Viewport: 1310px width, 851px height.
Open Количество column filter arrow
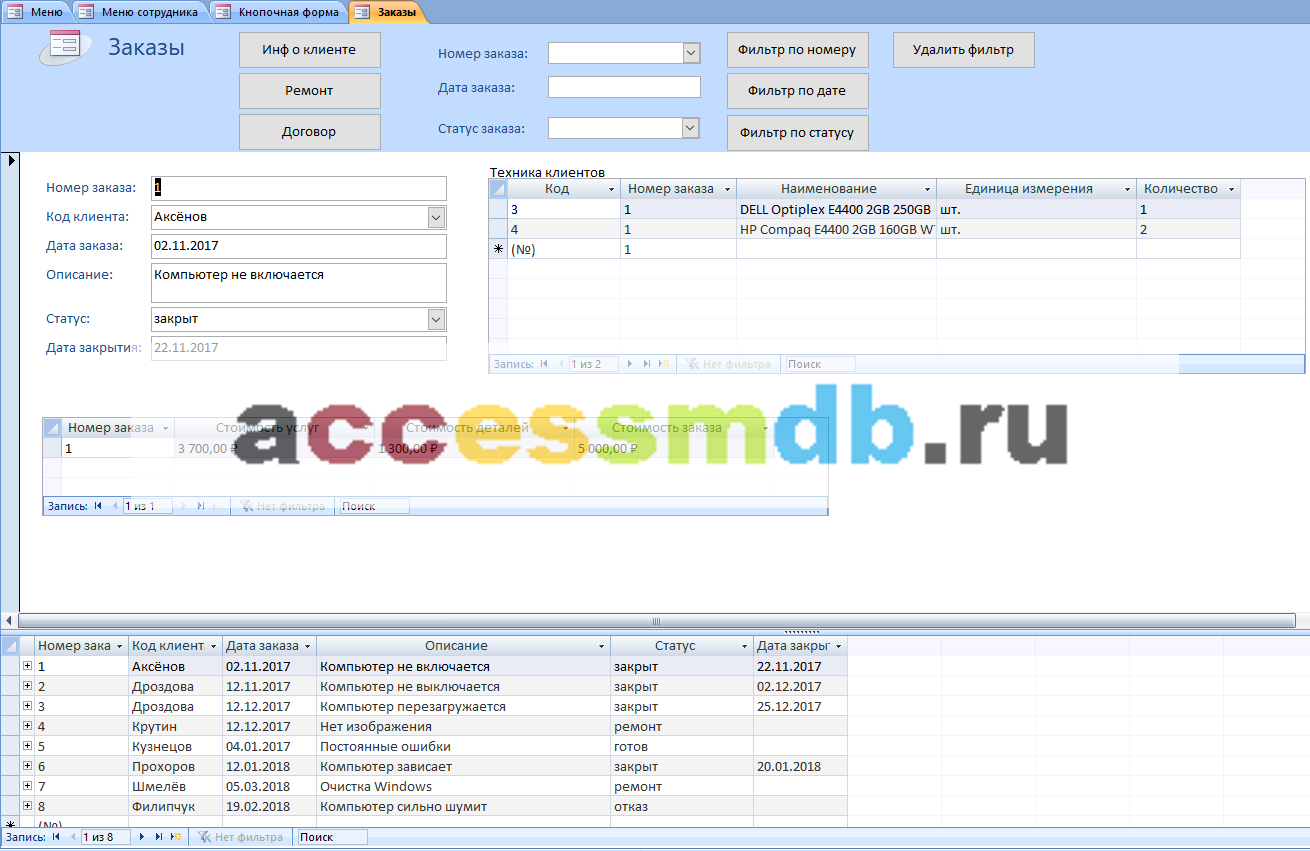(1232, 189)
